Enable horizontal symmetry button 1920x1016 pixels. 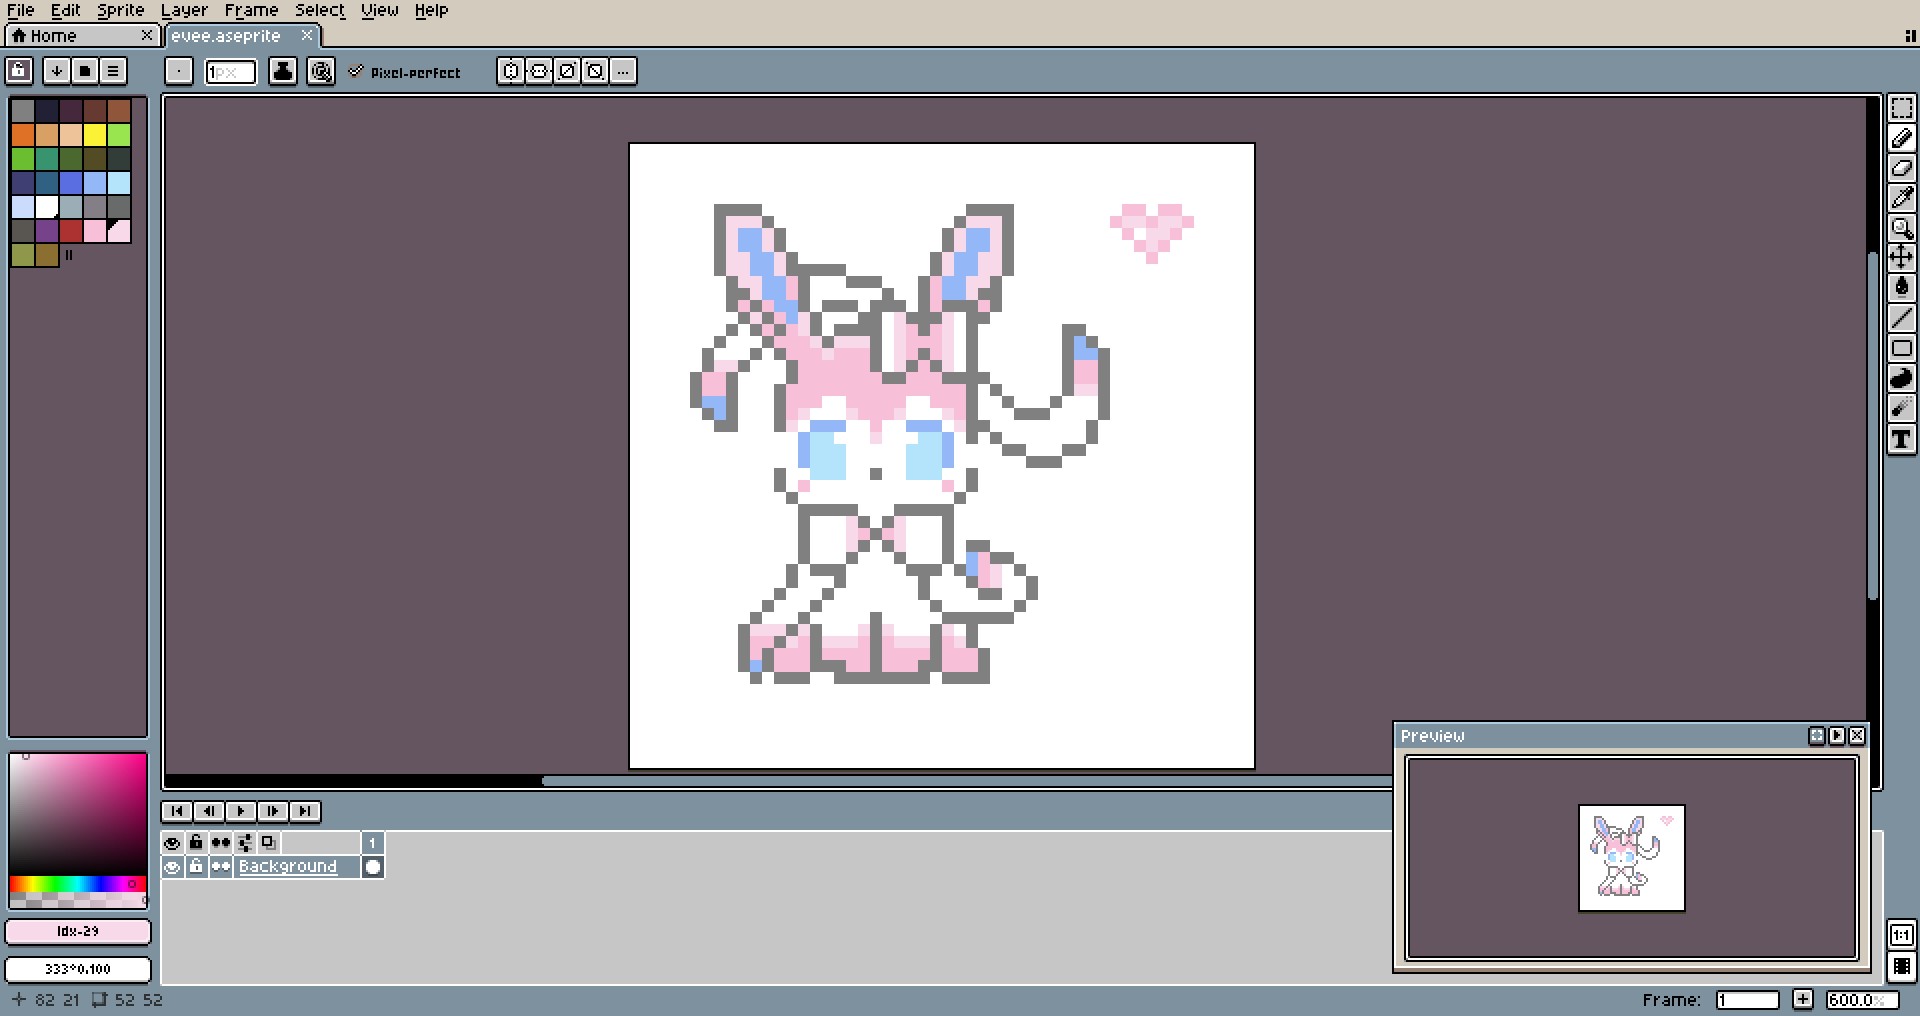[511, 71]
